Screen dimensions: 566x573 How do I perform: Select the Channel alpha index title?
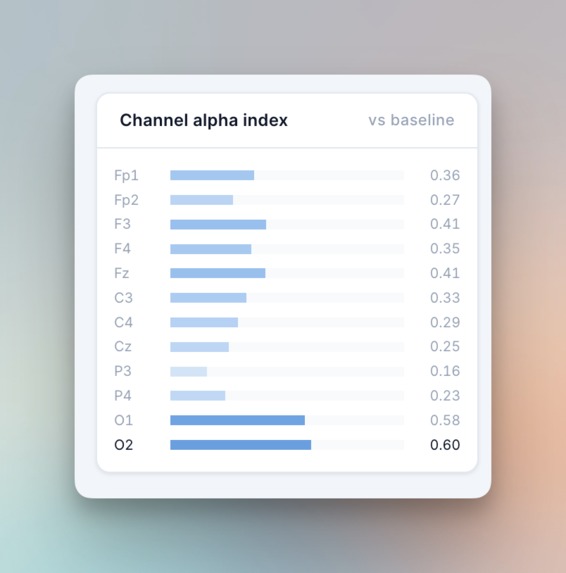(204, 120)
